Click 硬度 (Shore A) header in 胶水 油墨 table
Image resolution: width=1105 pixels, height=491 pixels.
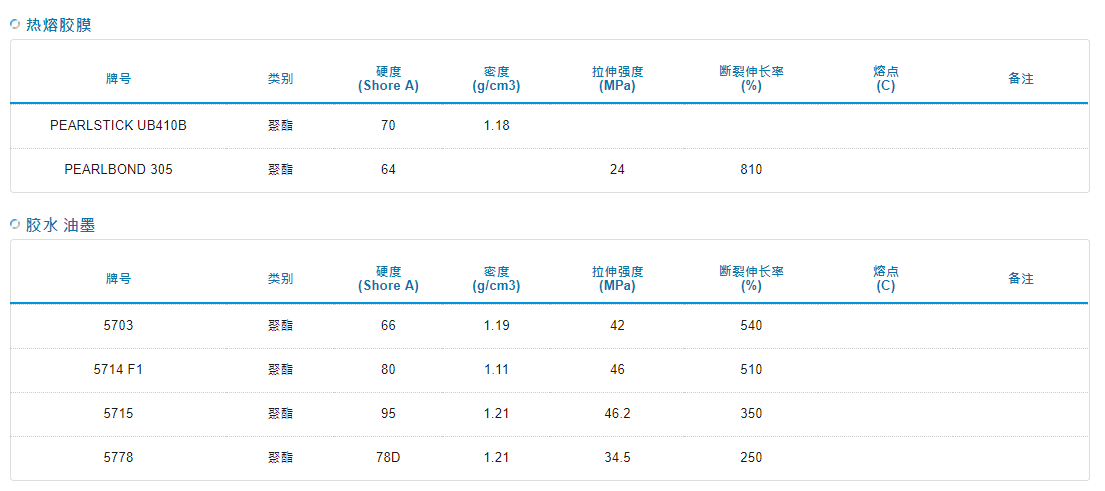point(388,279)
